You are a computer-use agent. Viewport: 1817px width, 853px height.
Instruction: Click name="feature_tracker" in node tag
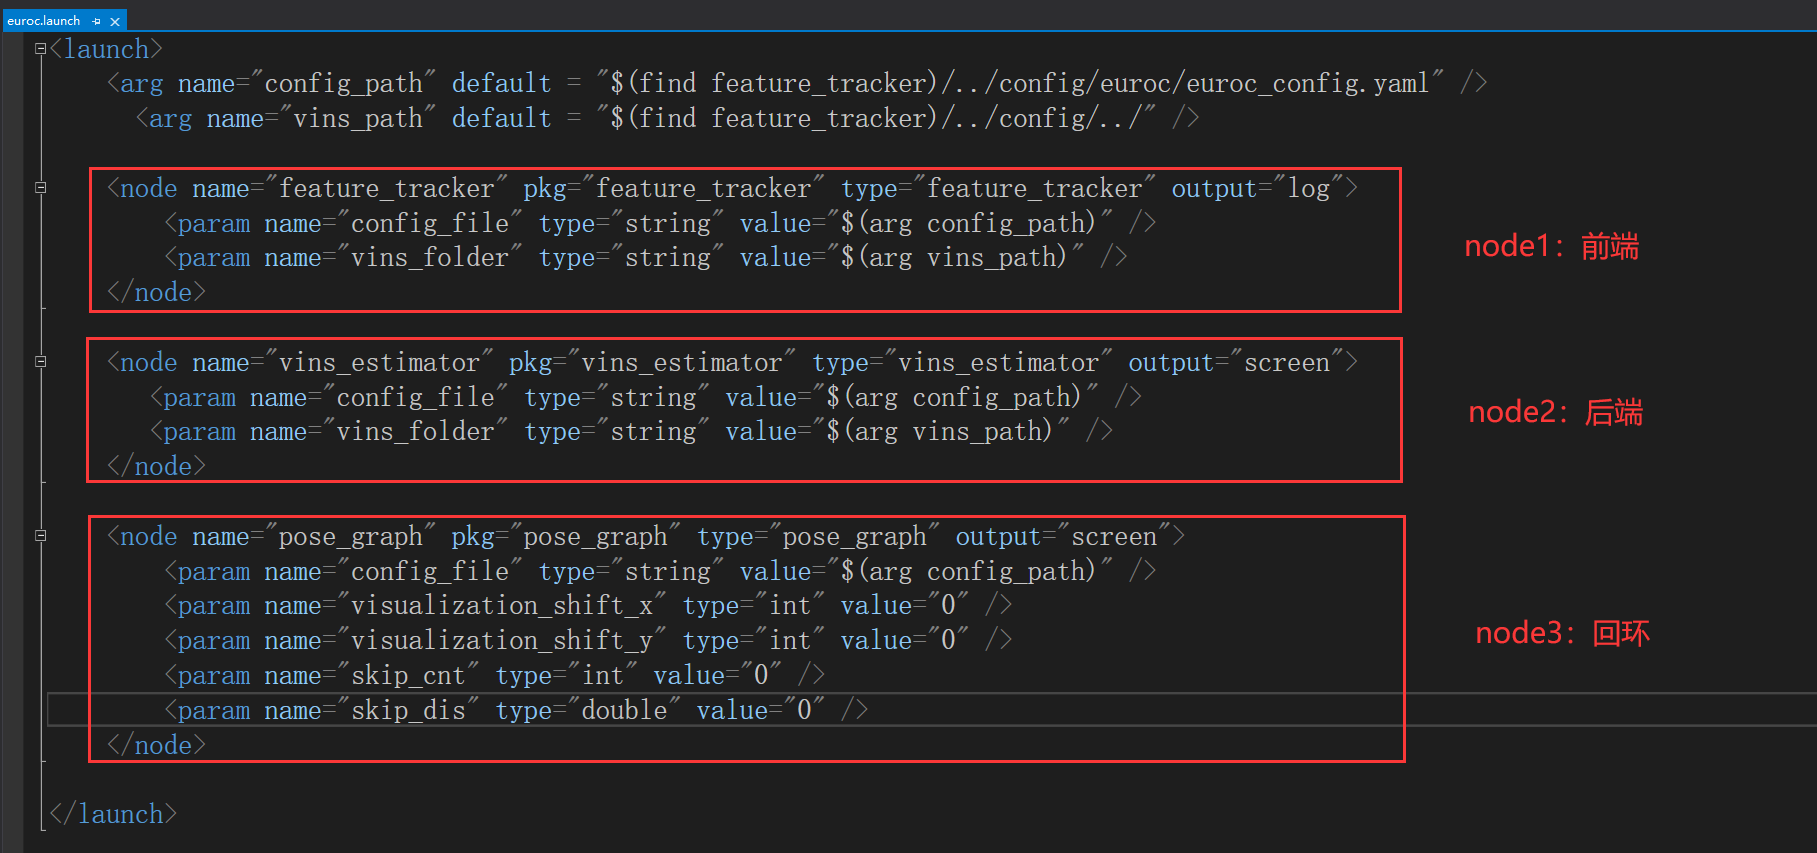(x=350, y=188)
